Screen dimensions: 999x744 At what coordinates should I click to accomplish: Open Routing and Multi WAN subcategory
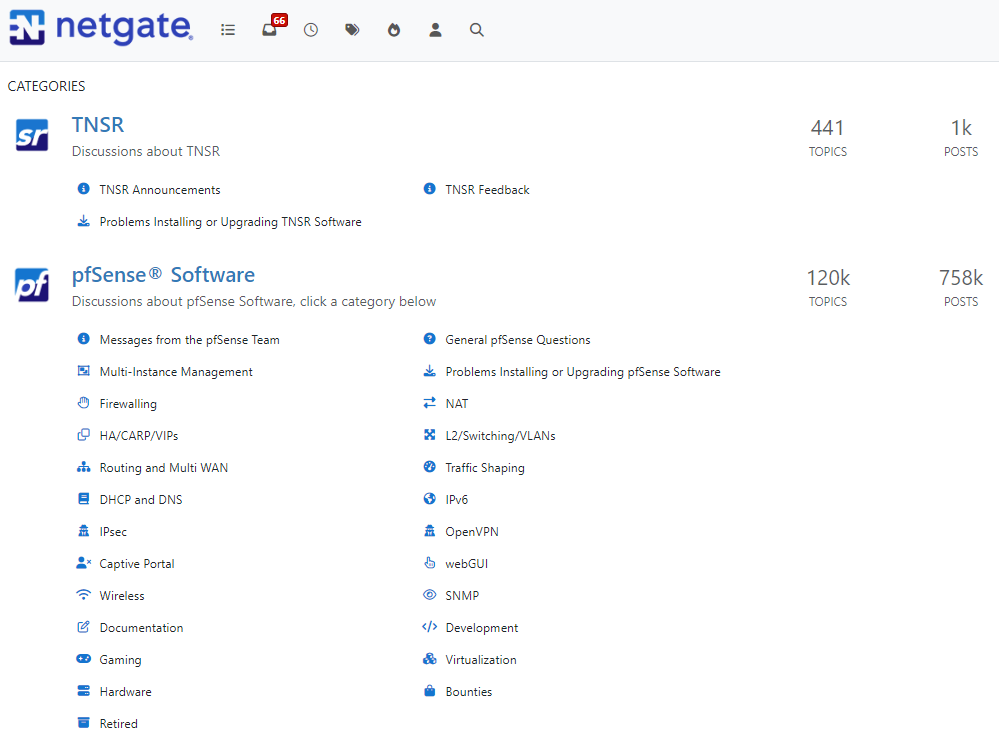[x=164, y=468]
